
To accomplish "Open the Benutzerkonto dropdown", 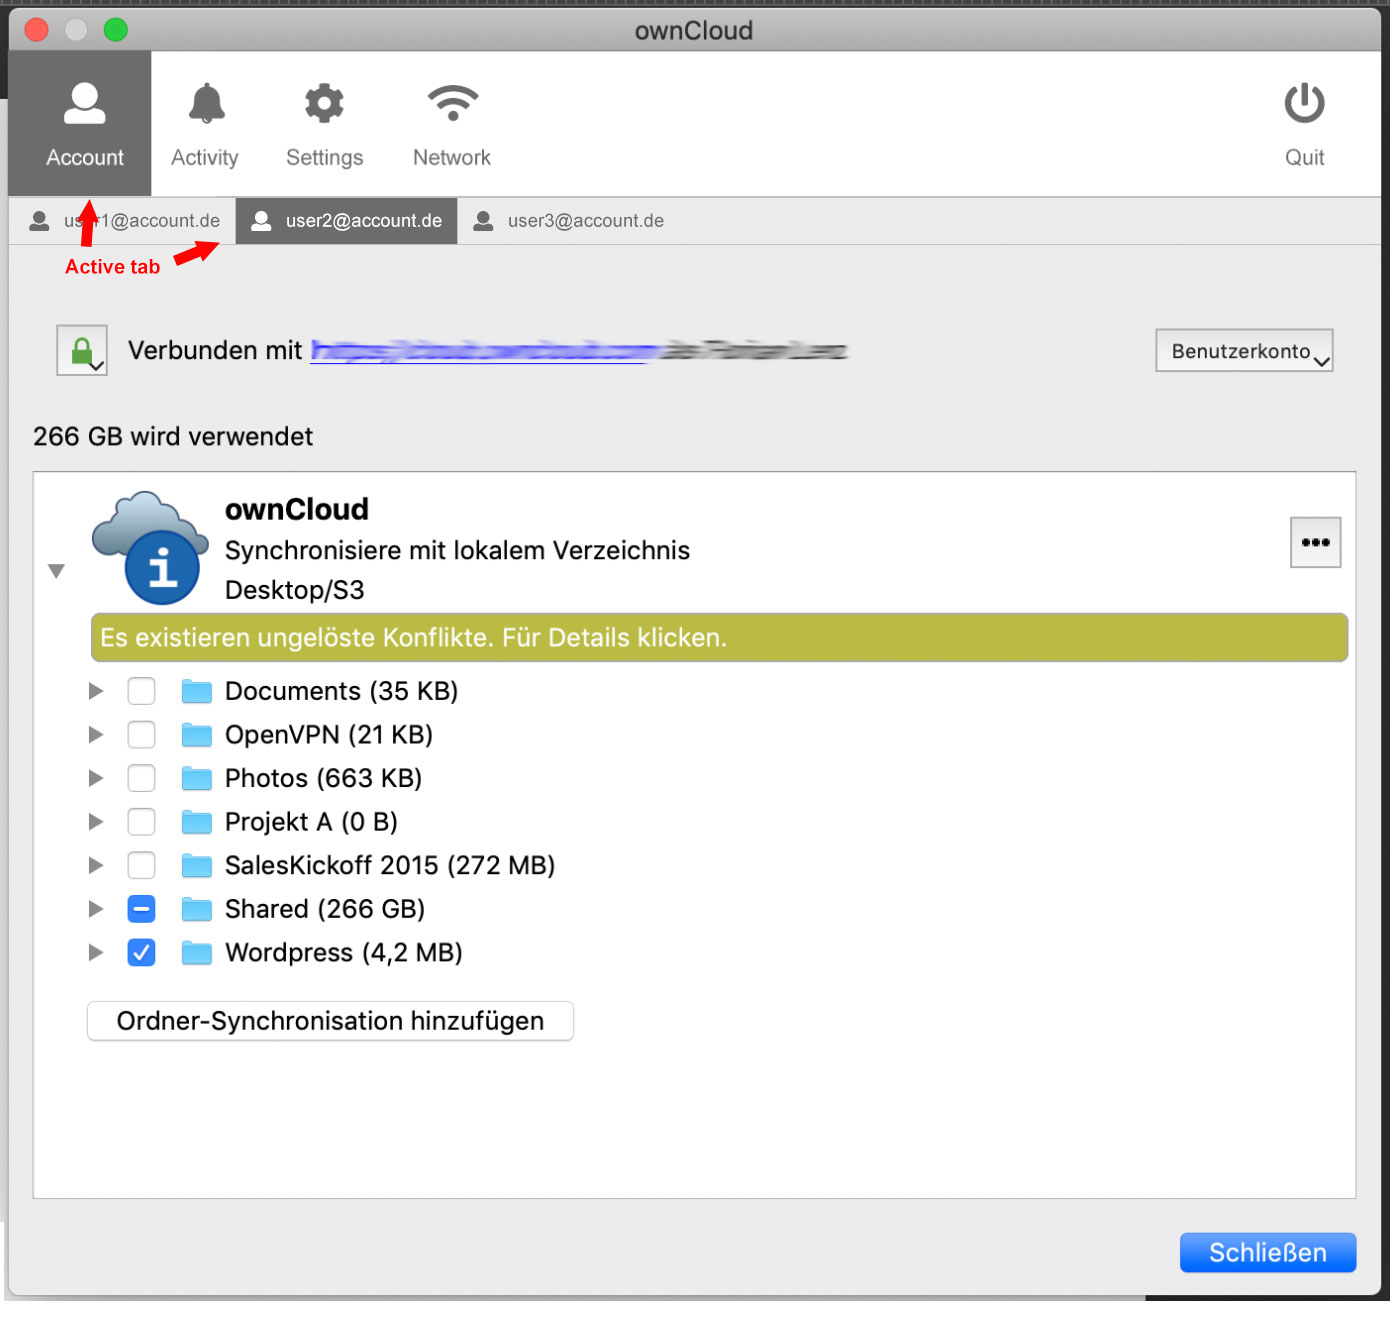I will (1244, 351).
